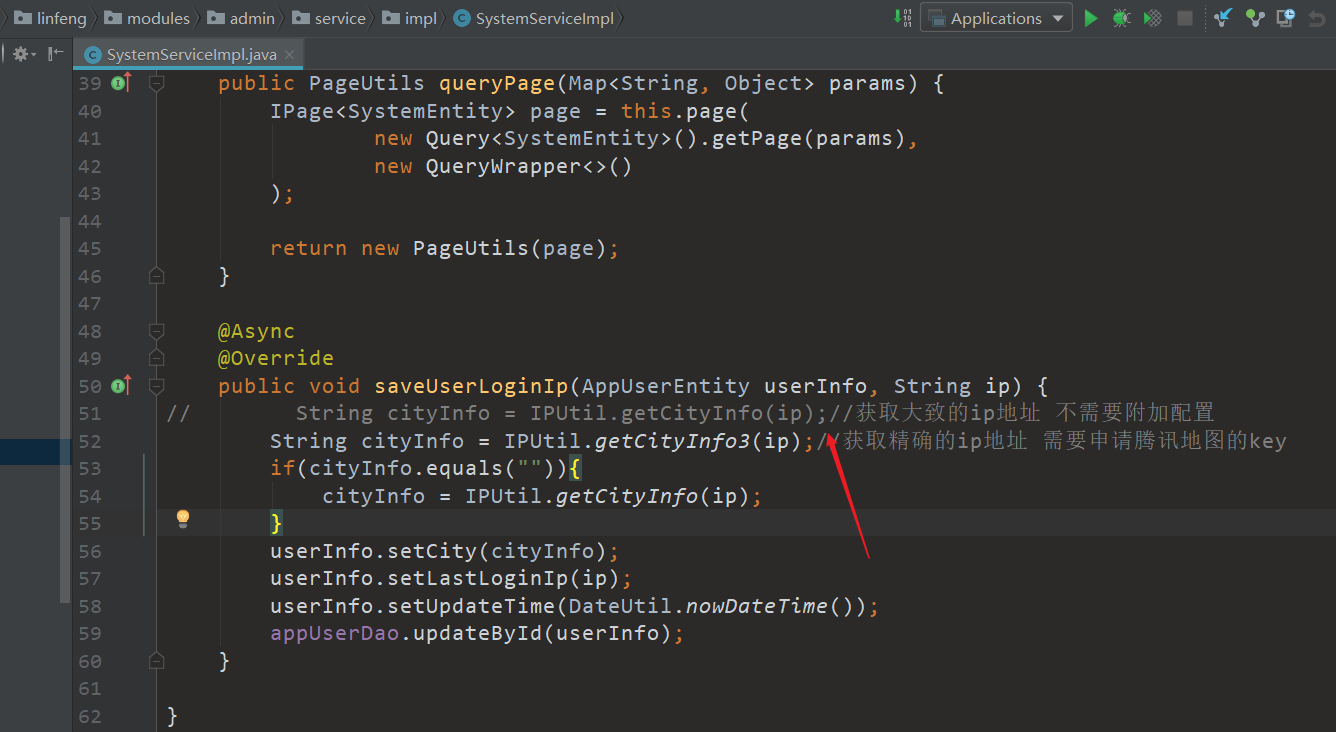Update project from VCS
This screenshot has width=1336, height=732.
(x=1223, y=18)
